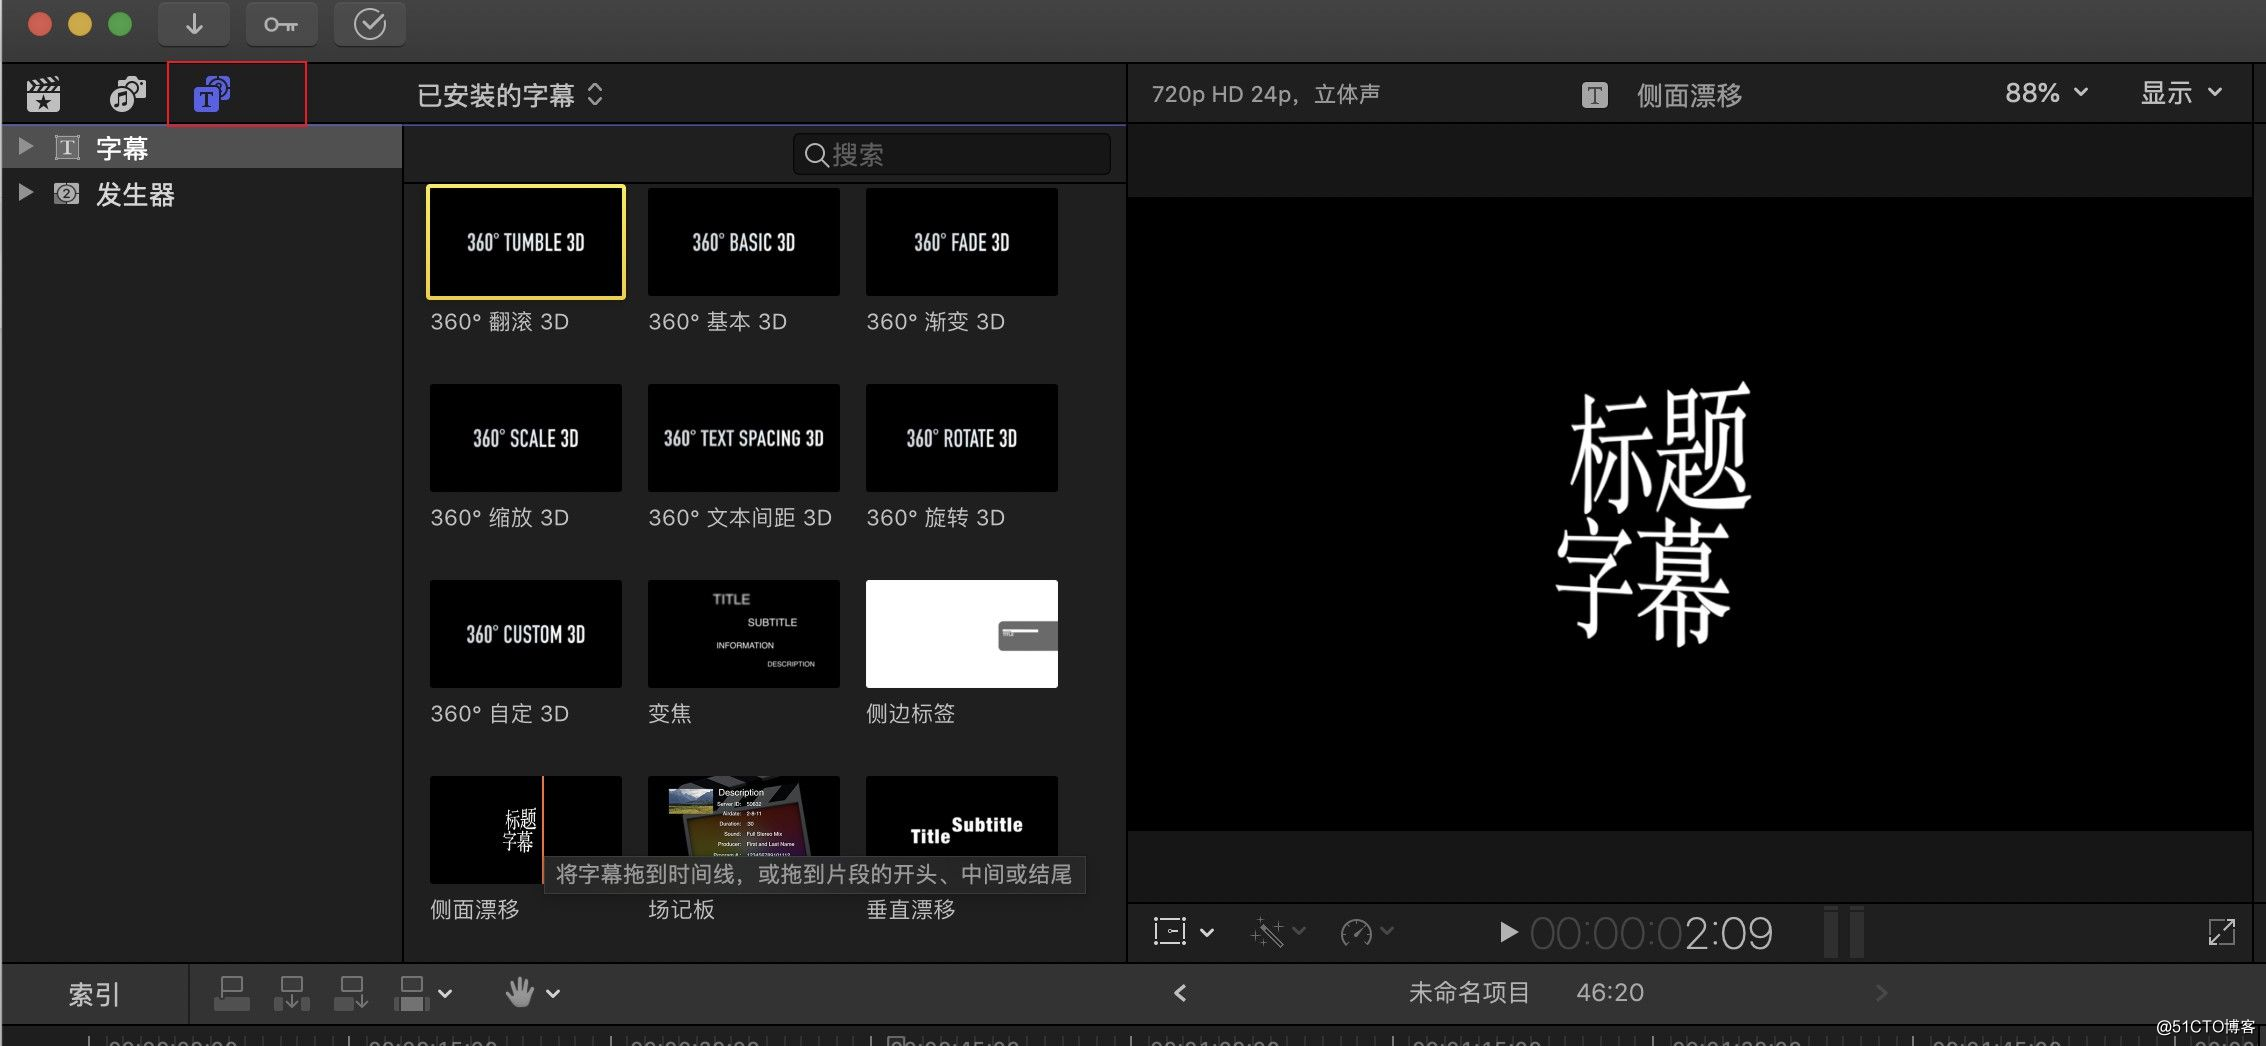This screenshot has width=2266, height=1046.
Task: Click the 未命名项目 project name
Action: click(1469, 993)
